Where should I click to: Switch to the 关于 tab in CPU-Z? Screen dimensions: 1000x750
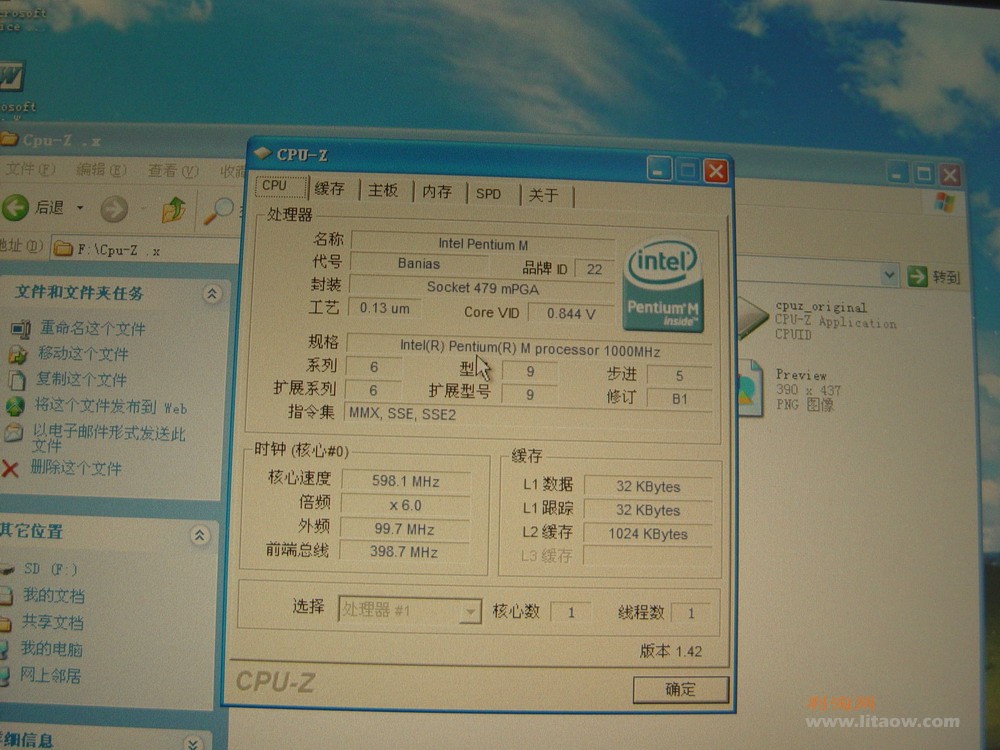pyautogui.click(x=543, y=195)
